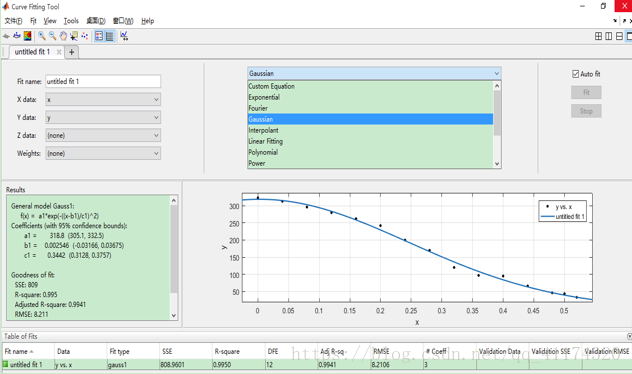
Task: Click the axes limits tool icon
Action: [124, 36]
